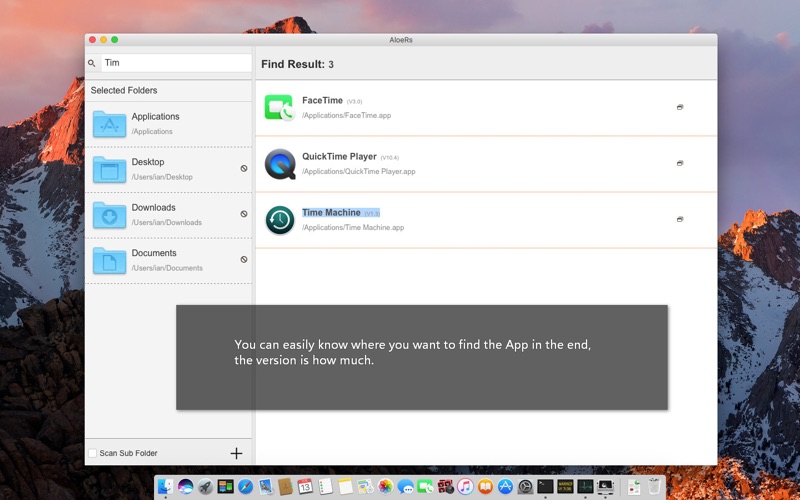Open Safari from the Dock
This screenshot has height=500, width=800.
pyautogui.click(x=246, y=487)
